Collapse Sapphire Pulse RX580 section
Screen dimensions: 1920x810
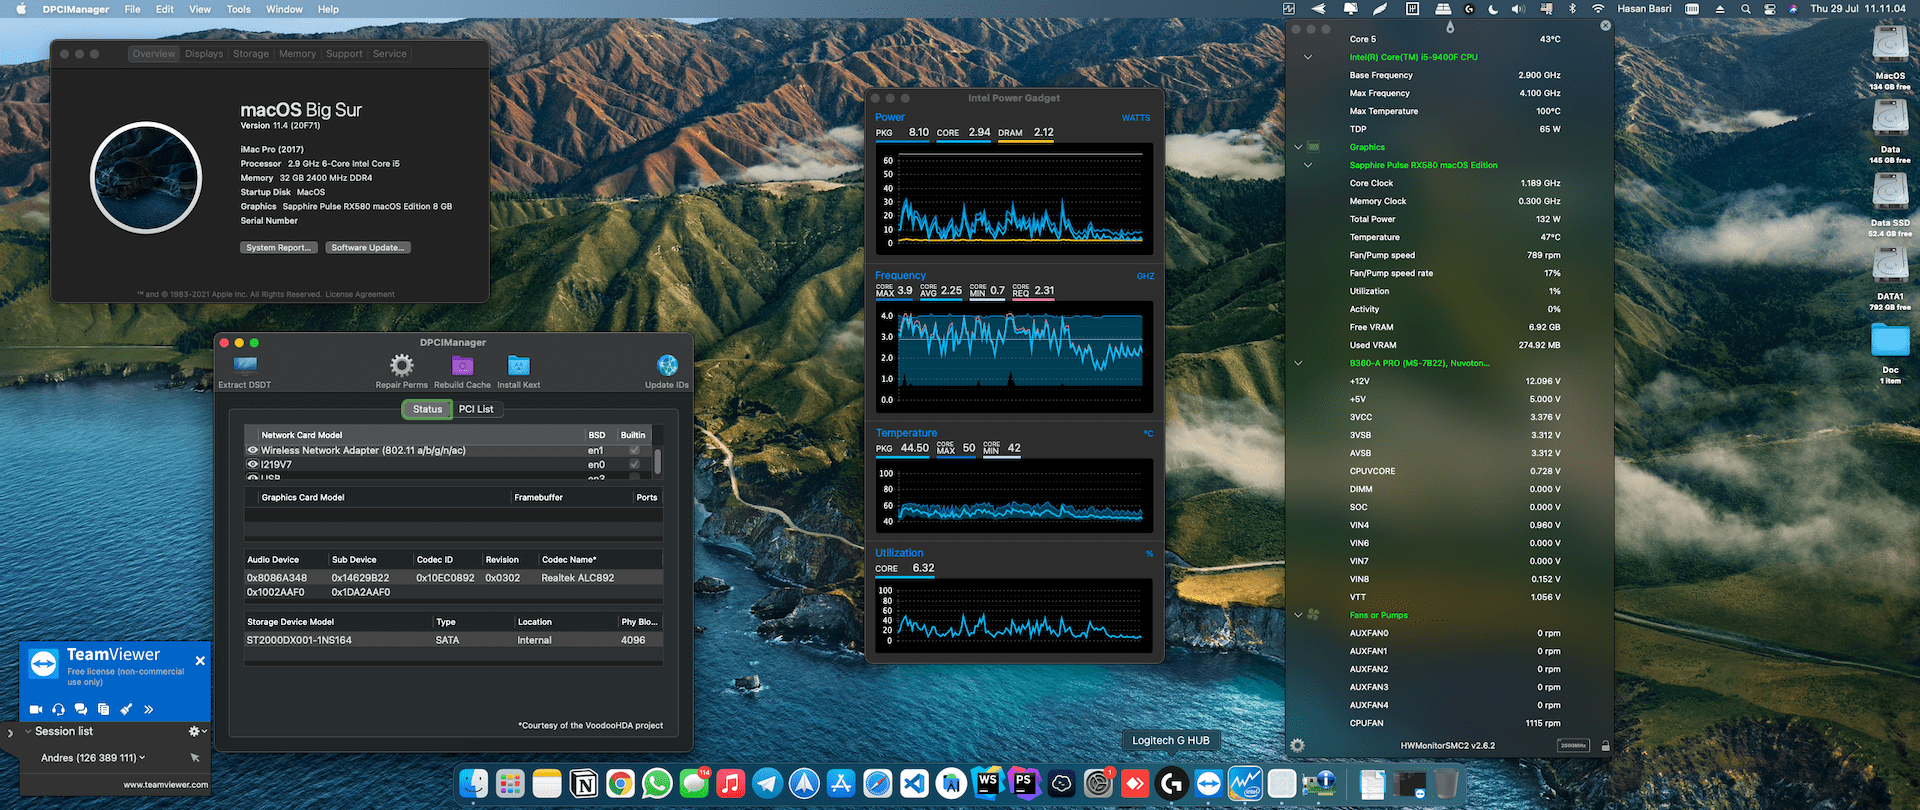coord(1307,165)
